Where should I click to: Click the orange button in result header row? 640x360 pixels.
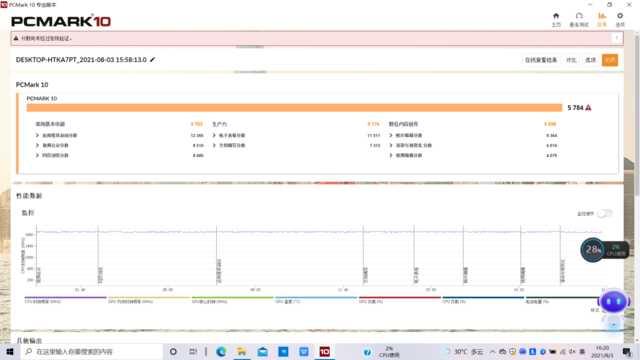610,60
